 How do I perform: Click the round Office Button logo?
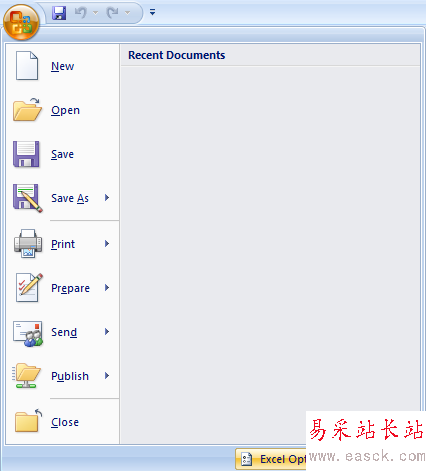pyautogui.click(x=21, y=22)
